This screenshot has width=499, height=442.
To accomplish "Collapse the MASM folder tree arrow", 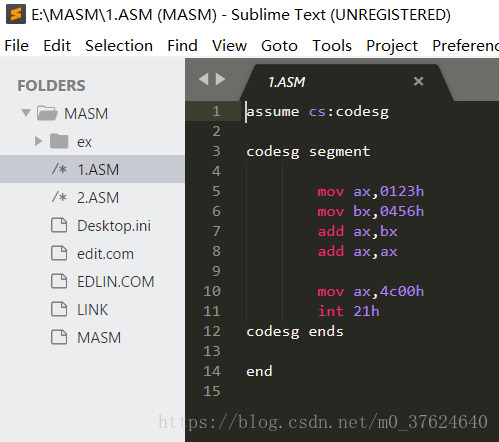I will coord(26,113).
